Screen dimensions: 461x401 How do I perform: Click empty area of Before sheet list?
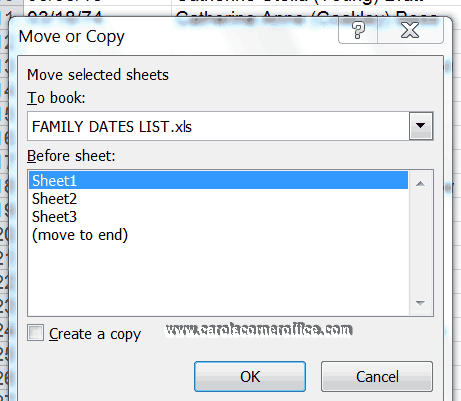[218, 278]
